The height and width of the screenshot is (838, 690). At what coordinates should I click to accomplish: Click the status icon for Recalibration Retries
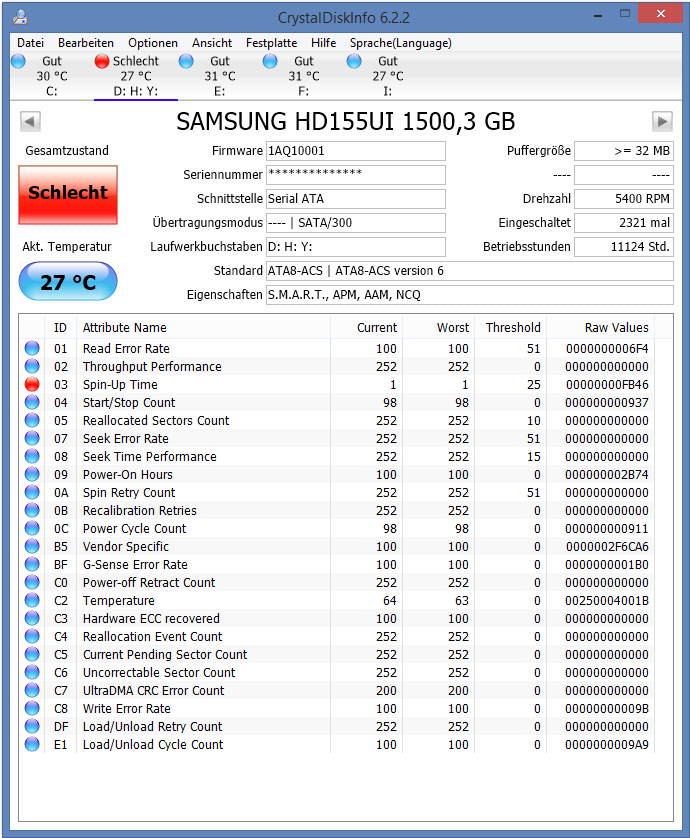pyautogui.click(x=32, y=510)
